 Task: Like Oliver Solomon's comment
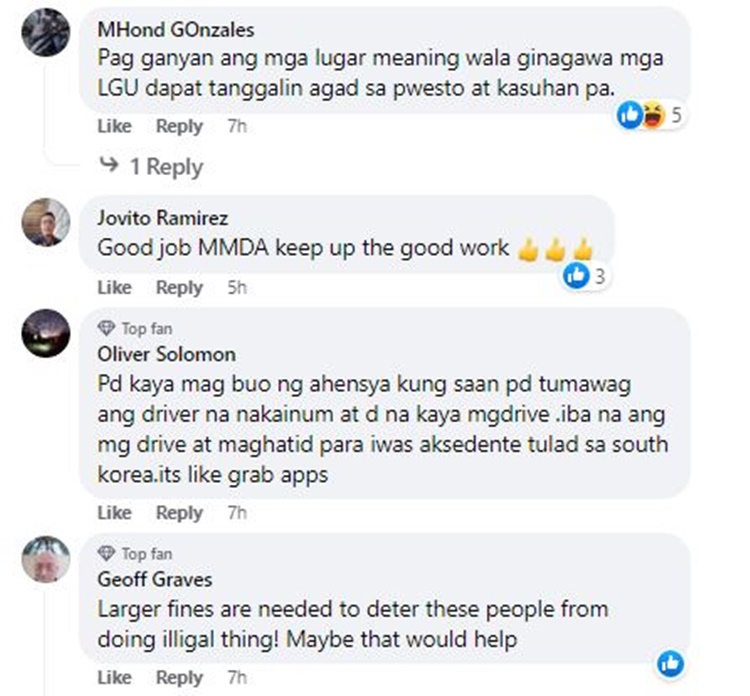(114, 513)
